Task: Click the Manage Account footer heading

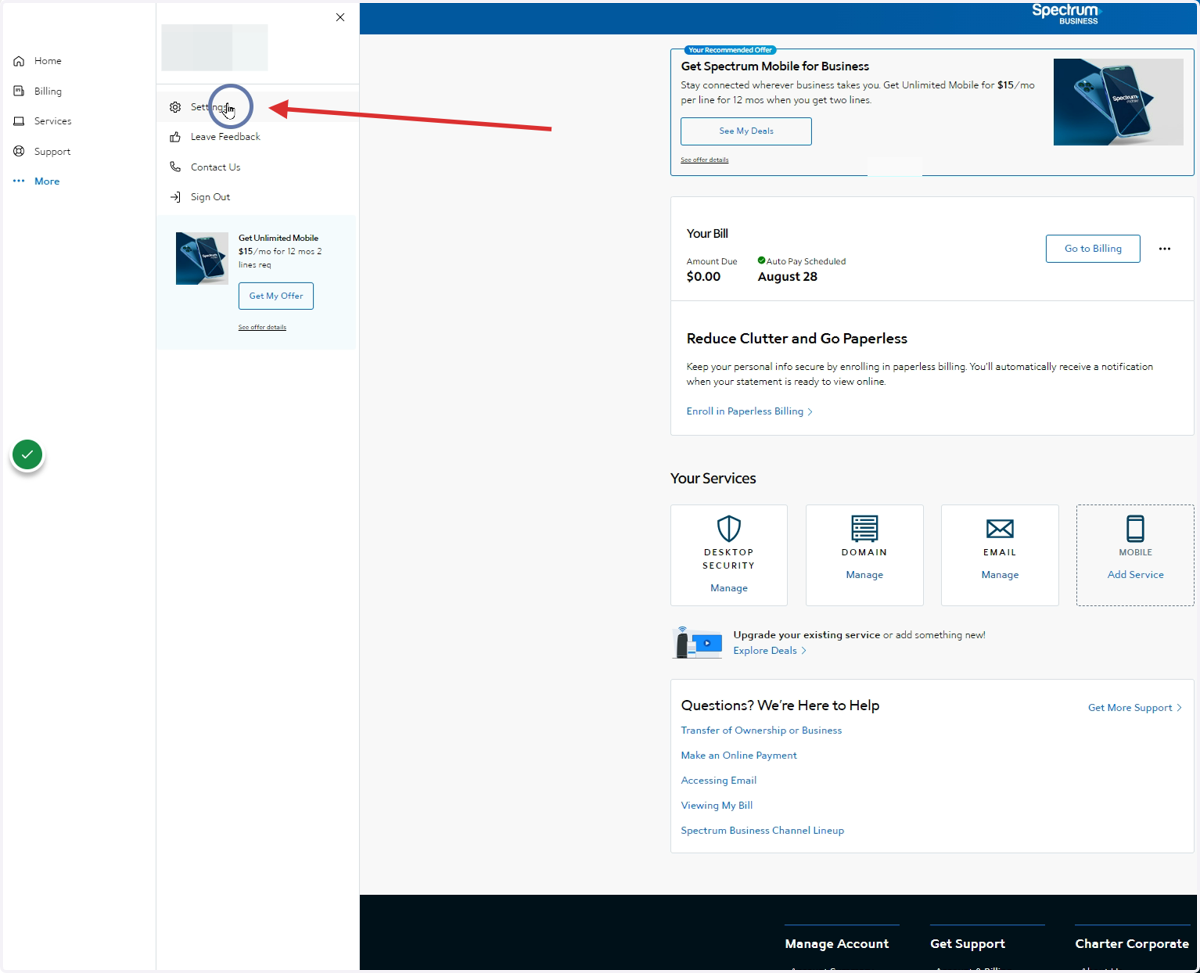Action: point(837,943)
